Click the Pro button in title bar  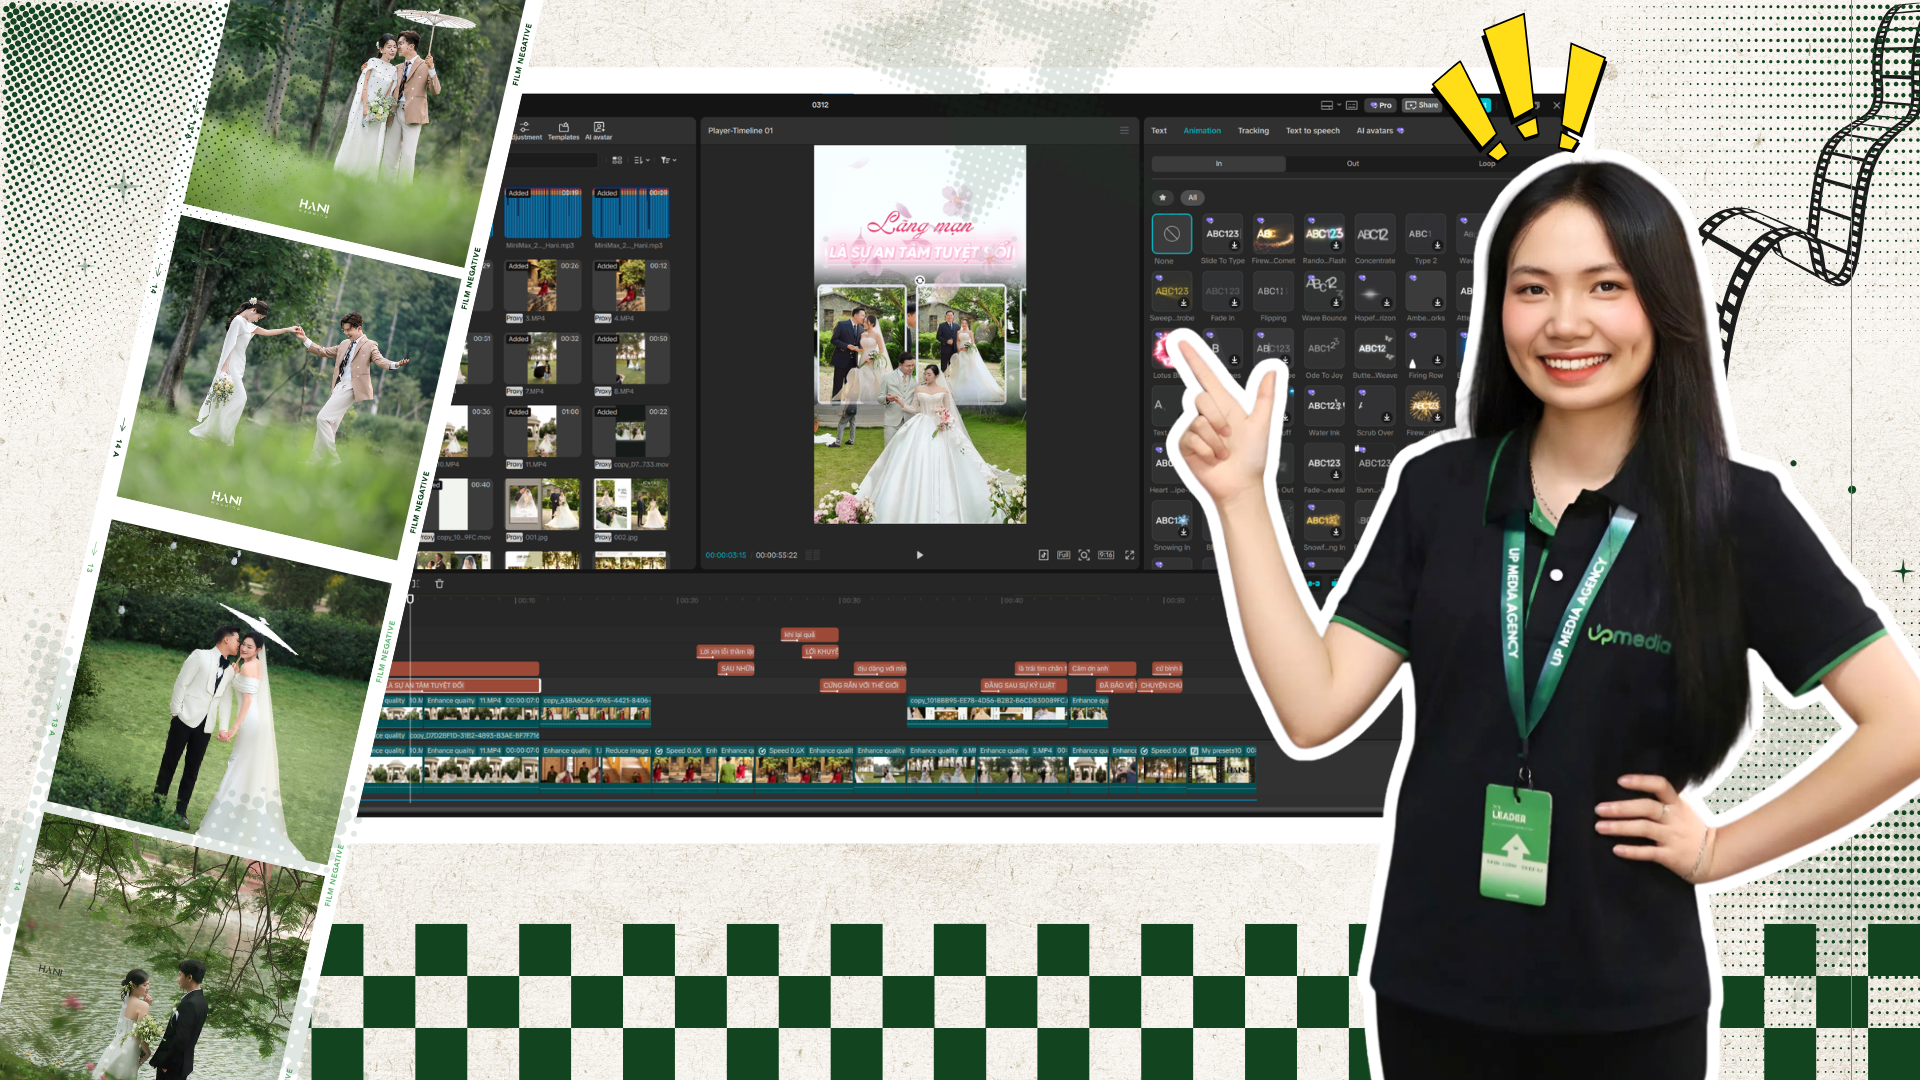(1381, 105)
